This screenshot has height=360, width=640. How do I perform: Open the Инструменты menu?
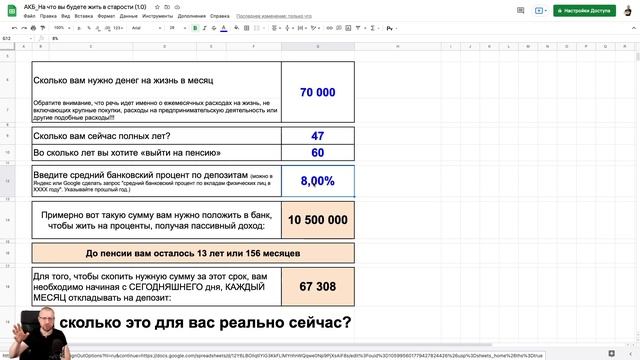[x=158, y=16]
